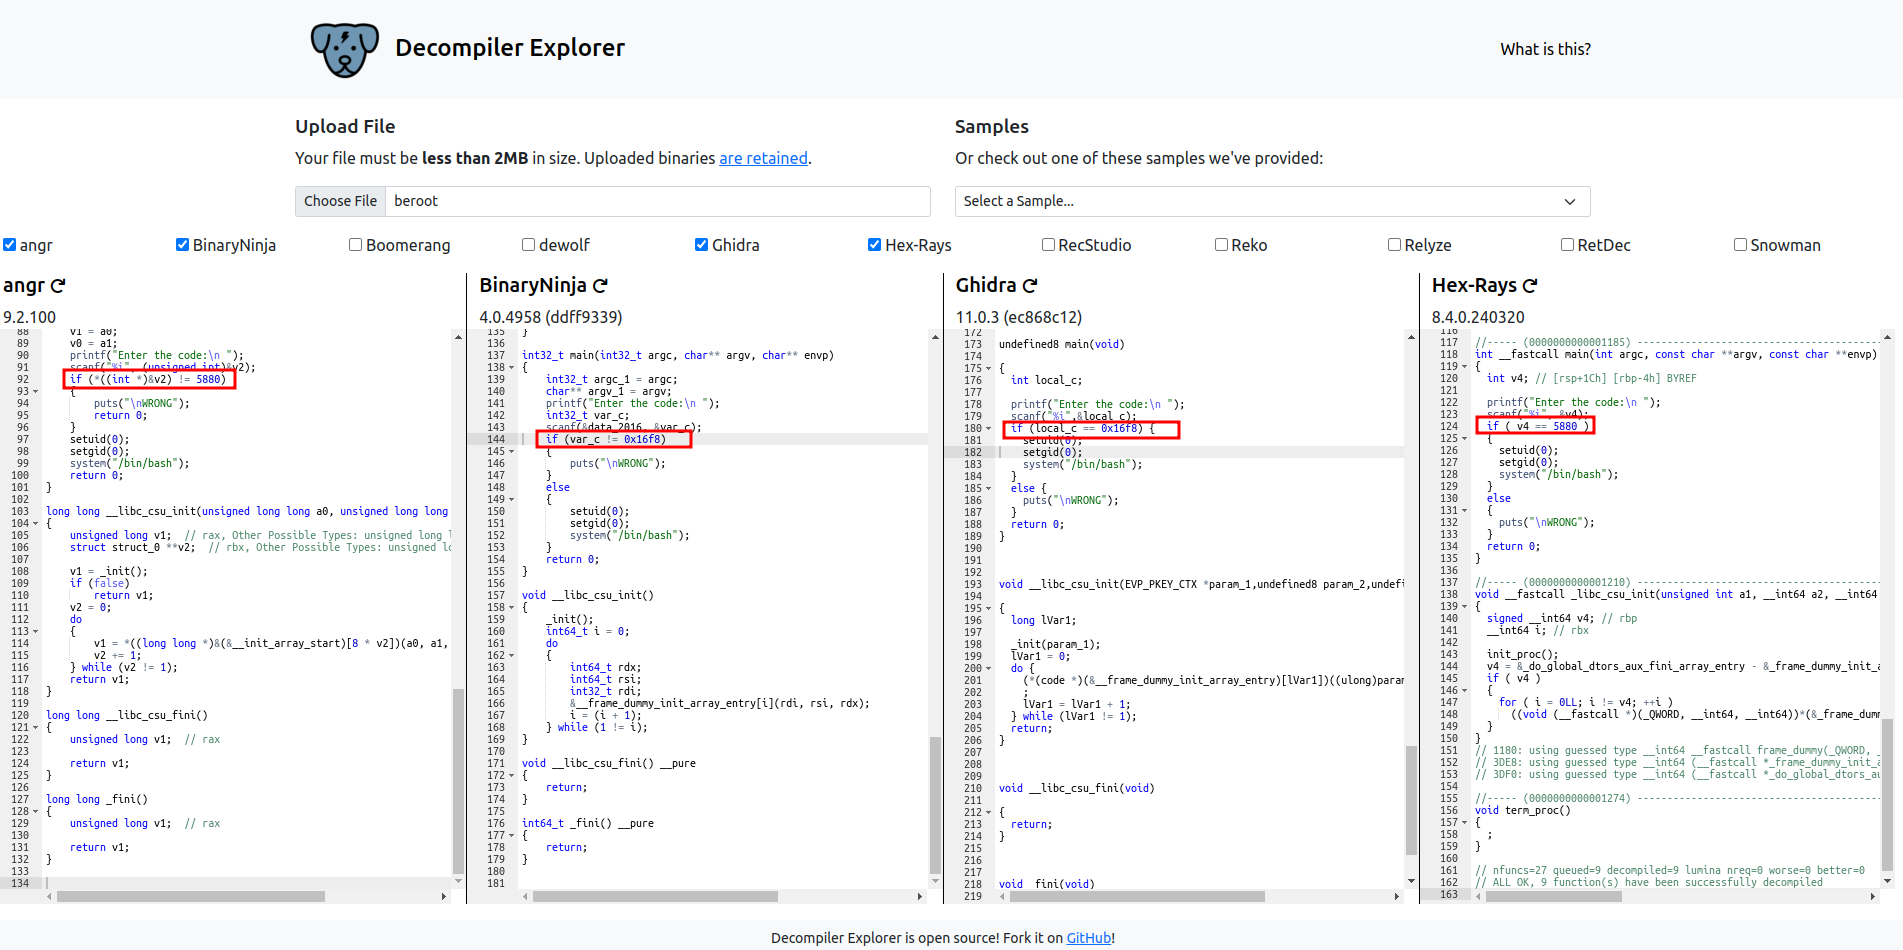Click BinaryNinja line 'if (var_c != 0x16f8)'
This screenshot has width=1903, height=950.
[x=605, y=439]
